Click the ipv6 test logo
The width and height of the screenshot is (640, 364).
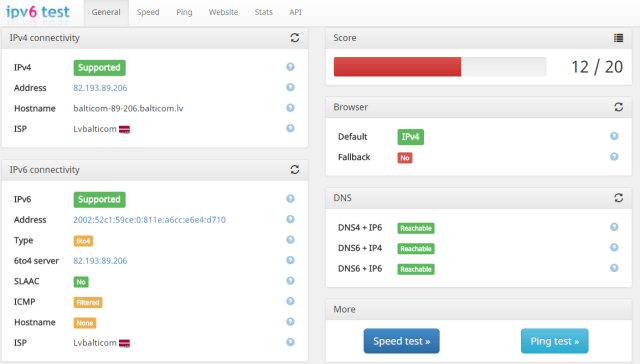tap(38, 12)
